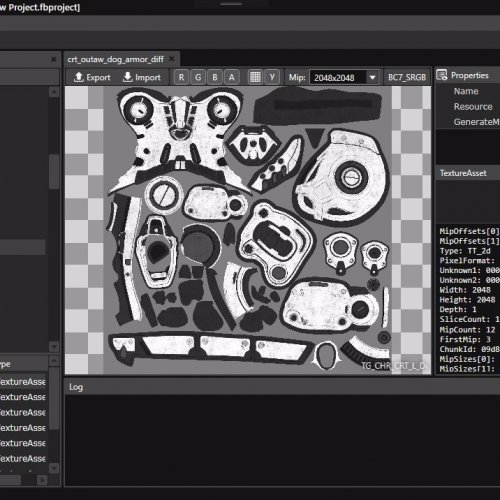500x500 pixels.
Task: Click the Depth: 1 info line
Action: [458, 309]
